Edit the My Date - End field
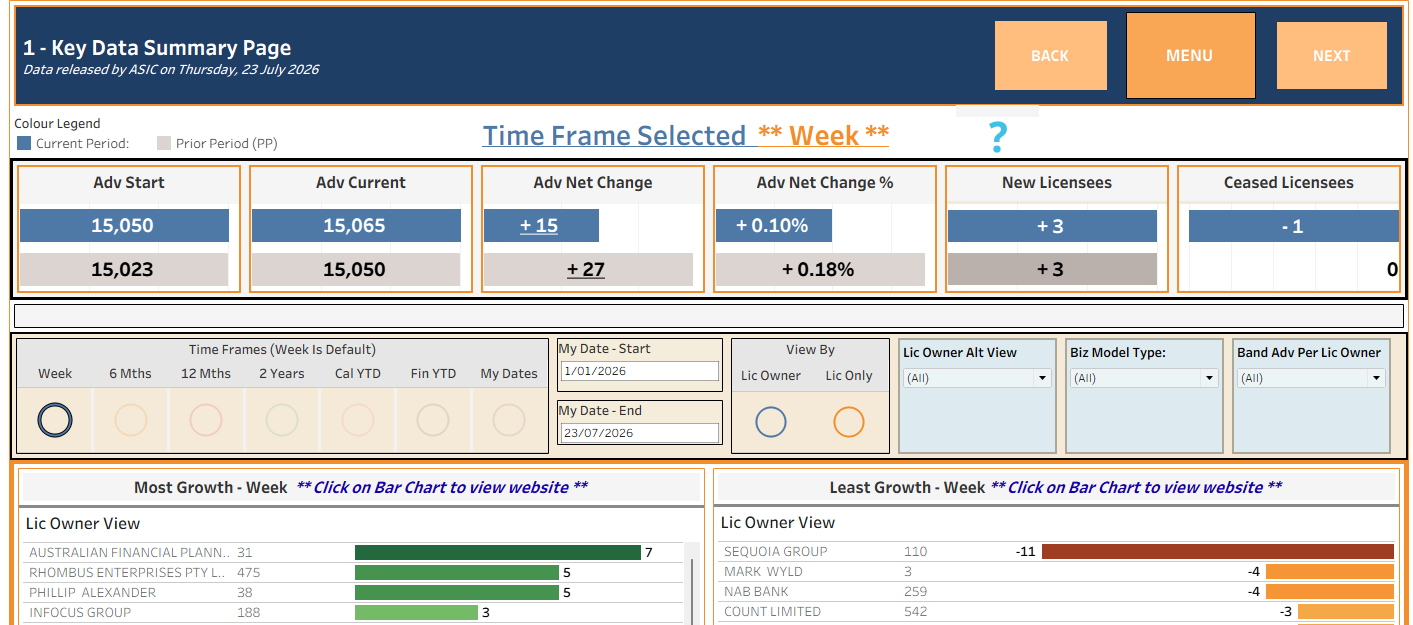 pos(639,433)
